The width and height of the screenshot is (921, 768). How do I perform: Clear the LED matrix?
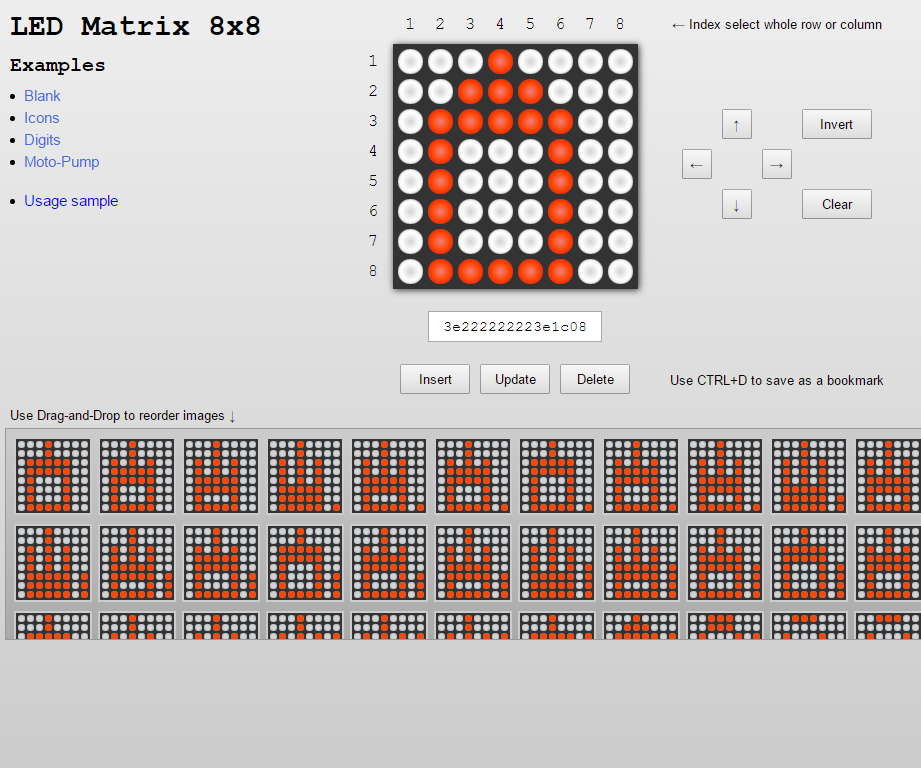coord(836,203)
